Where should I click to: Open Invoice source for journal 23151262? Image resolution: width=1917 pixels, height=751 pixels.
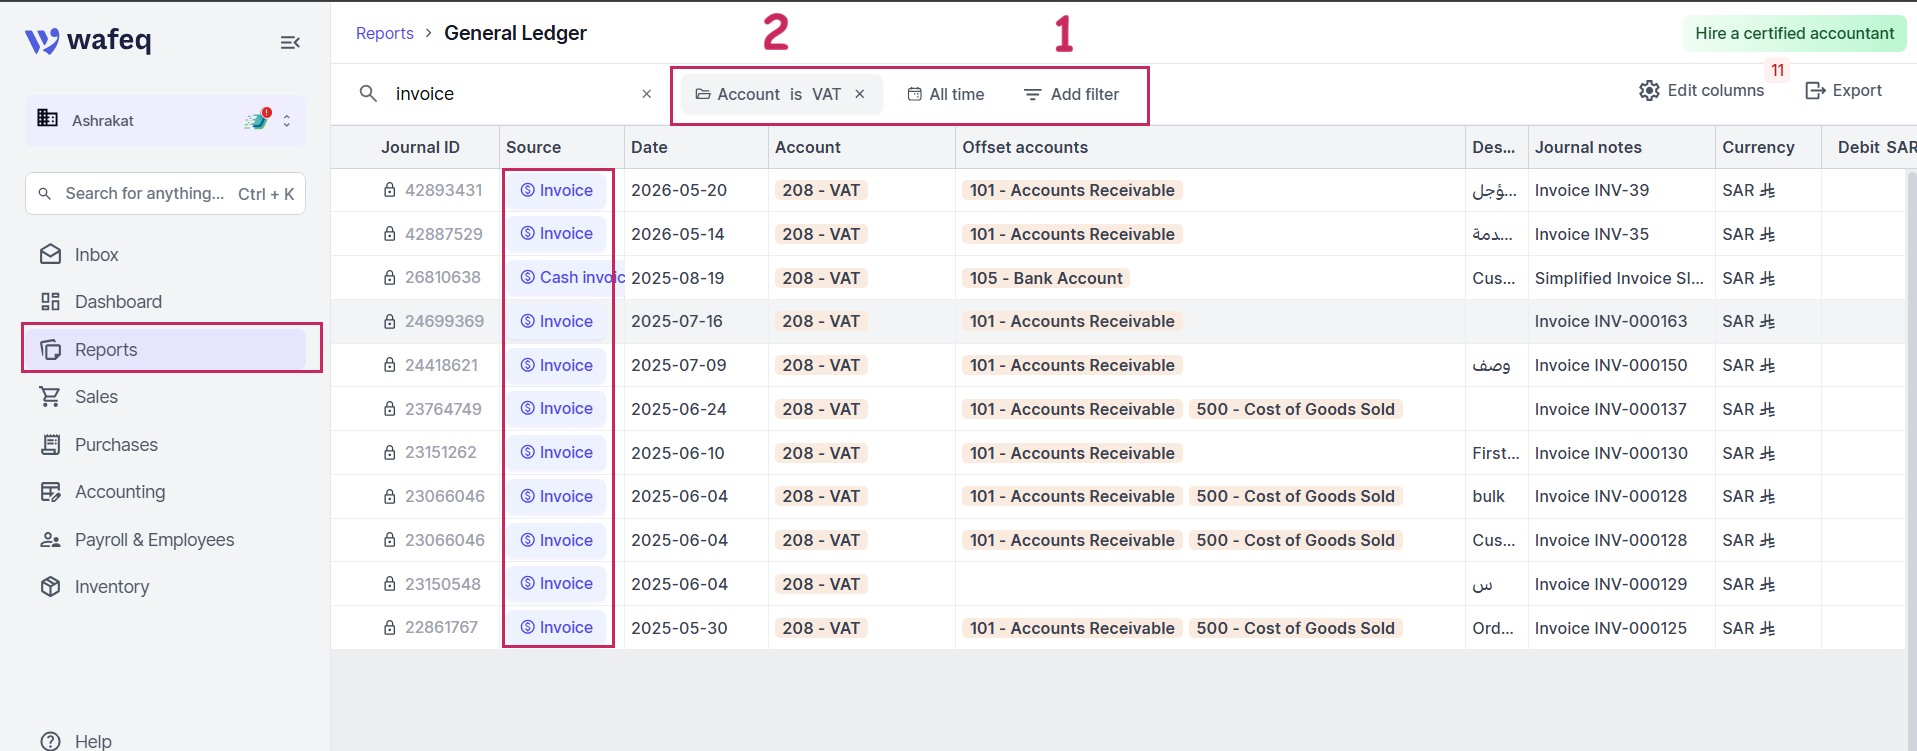click(x=557, y=453)
